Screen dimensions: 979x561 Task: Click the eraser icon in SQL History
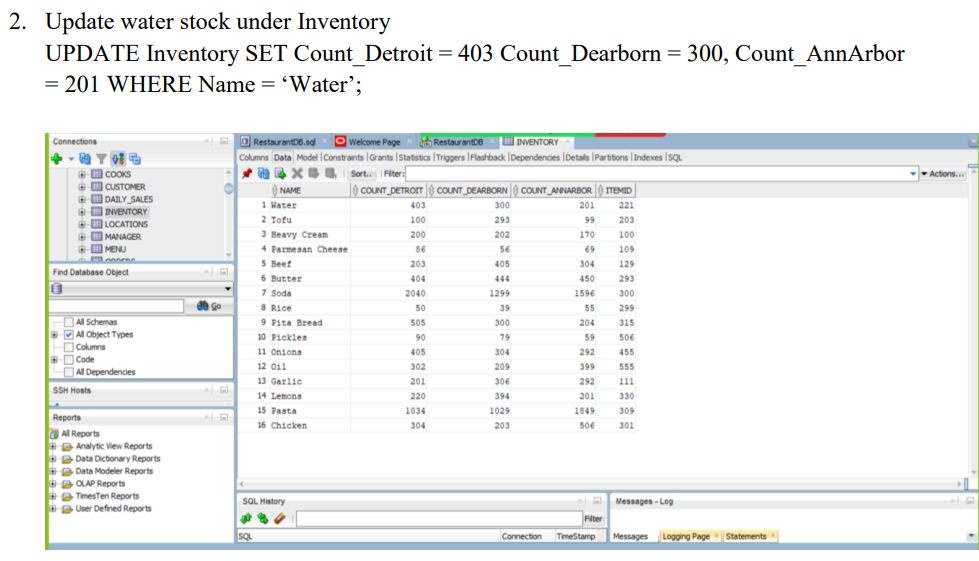click(281, 518)
